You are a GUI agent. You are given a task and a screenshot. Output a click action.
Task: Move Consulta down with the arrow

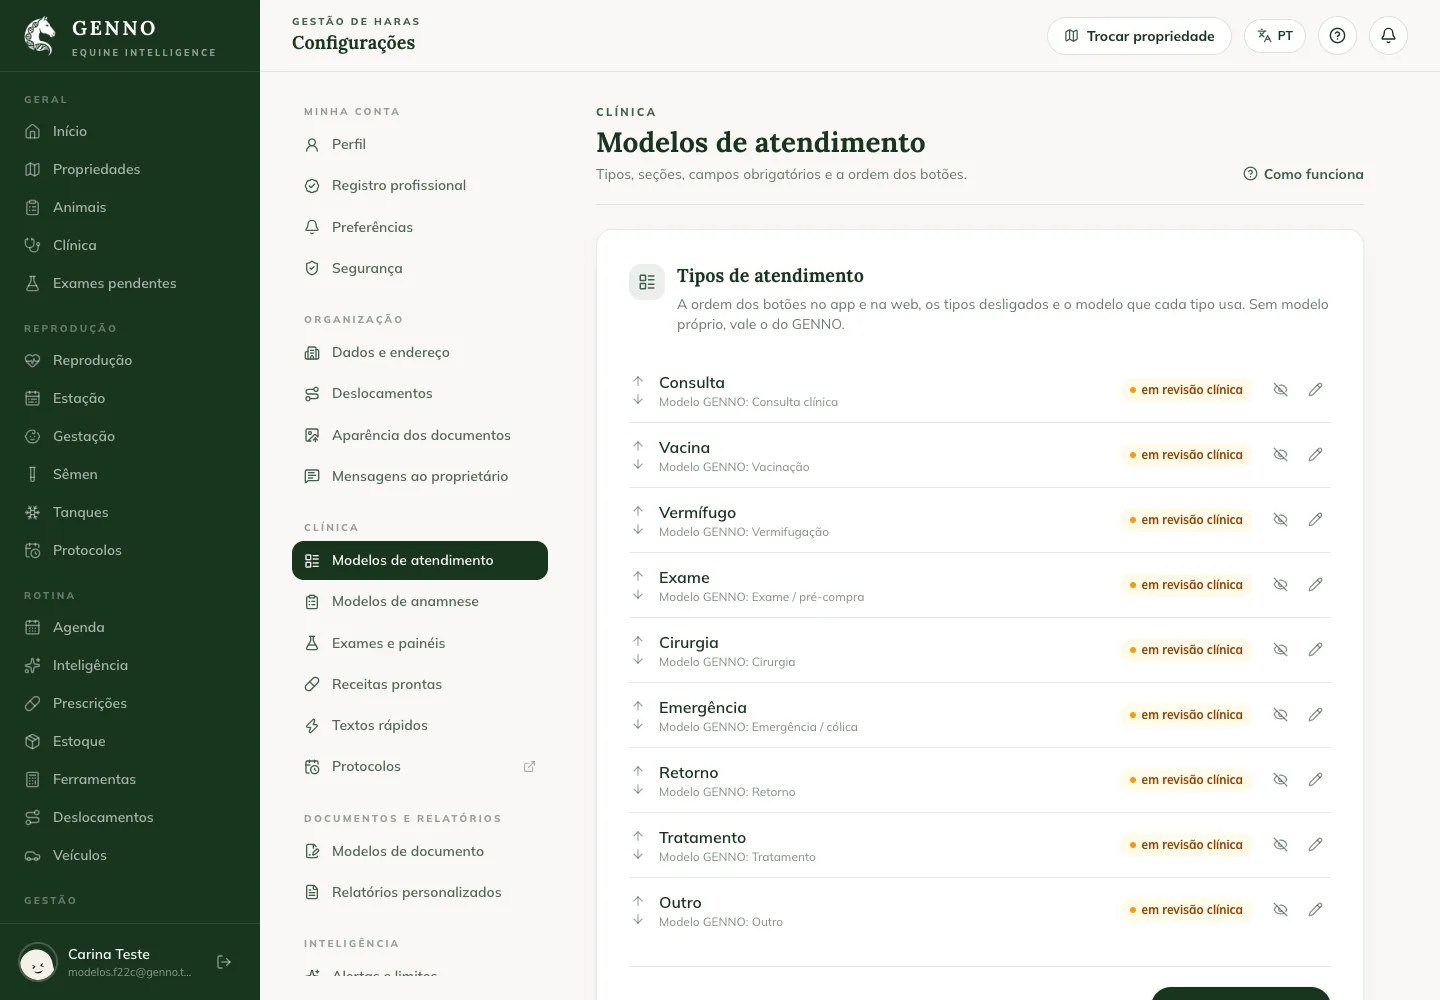638,400
